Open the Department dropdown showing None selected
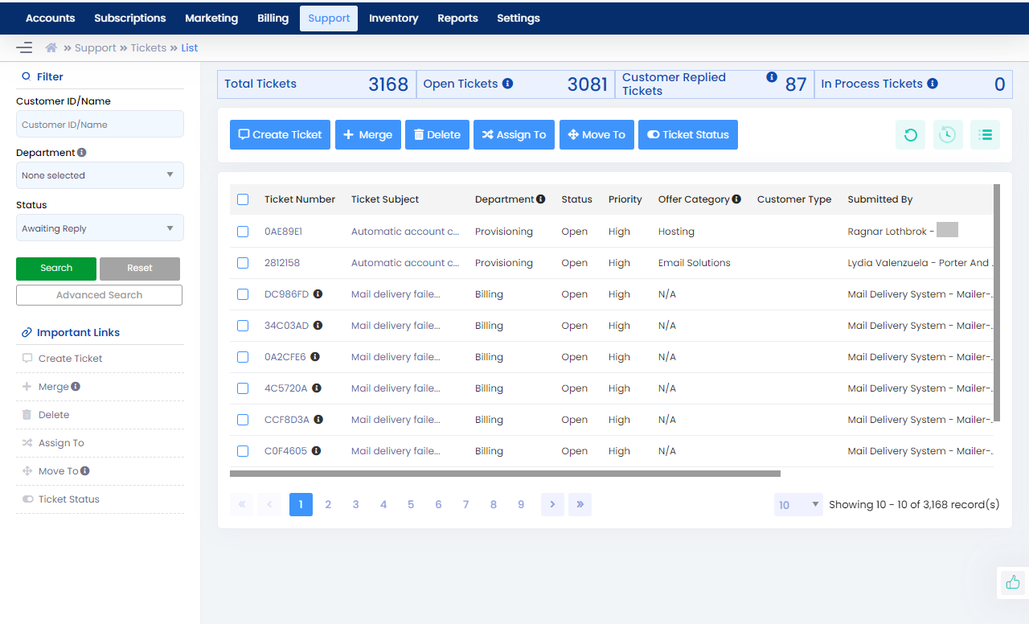 (99, 175)
